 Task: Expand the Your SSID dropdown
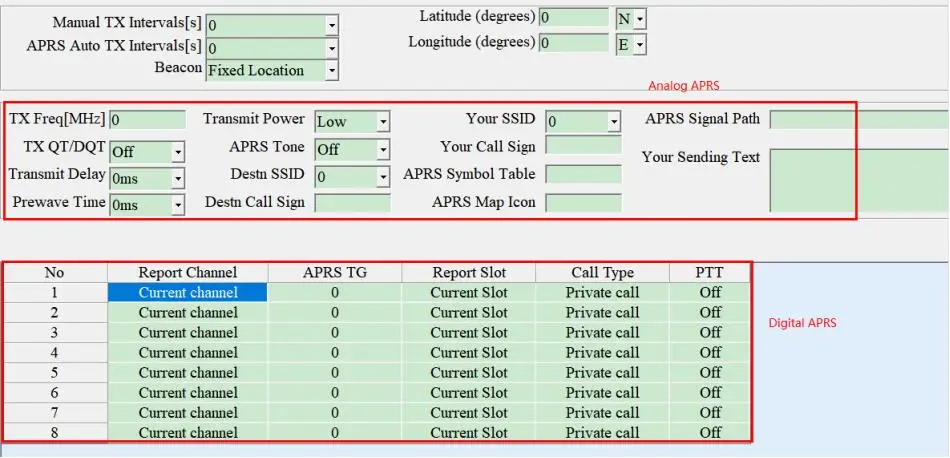tap(614, 122)
